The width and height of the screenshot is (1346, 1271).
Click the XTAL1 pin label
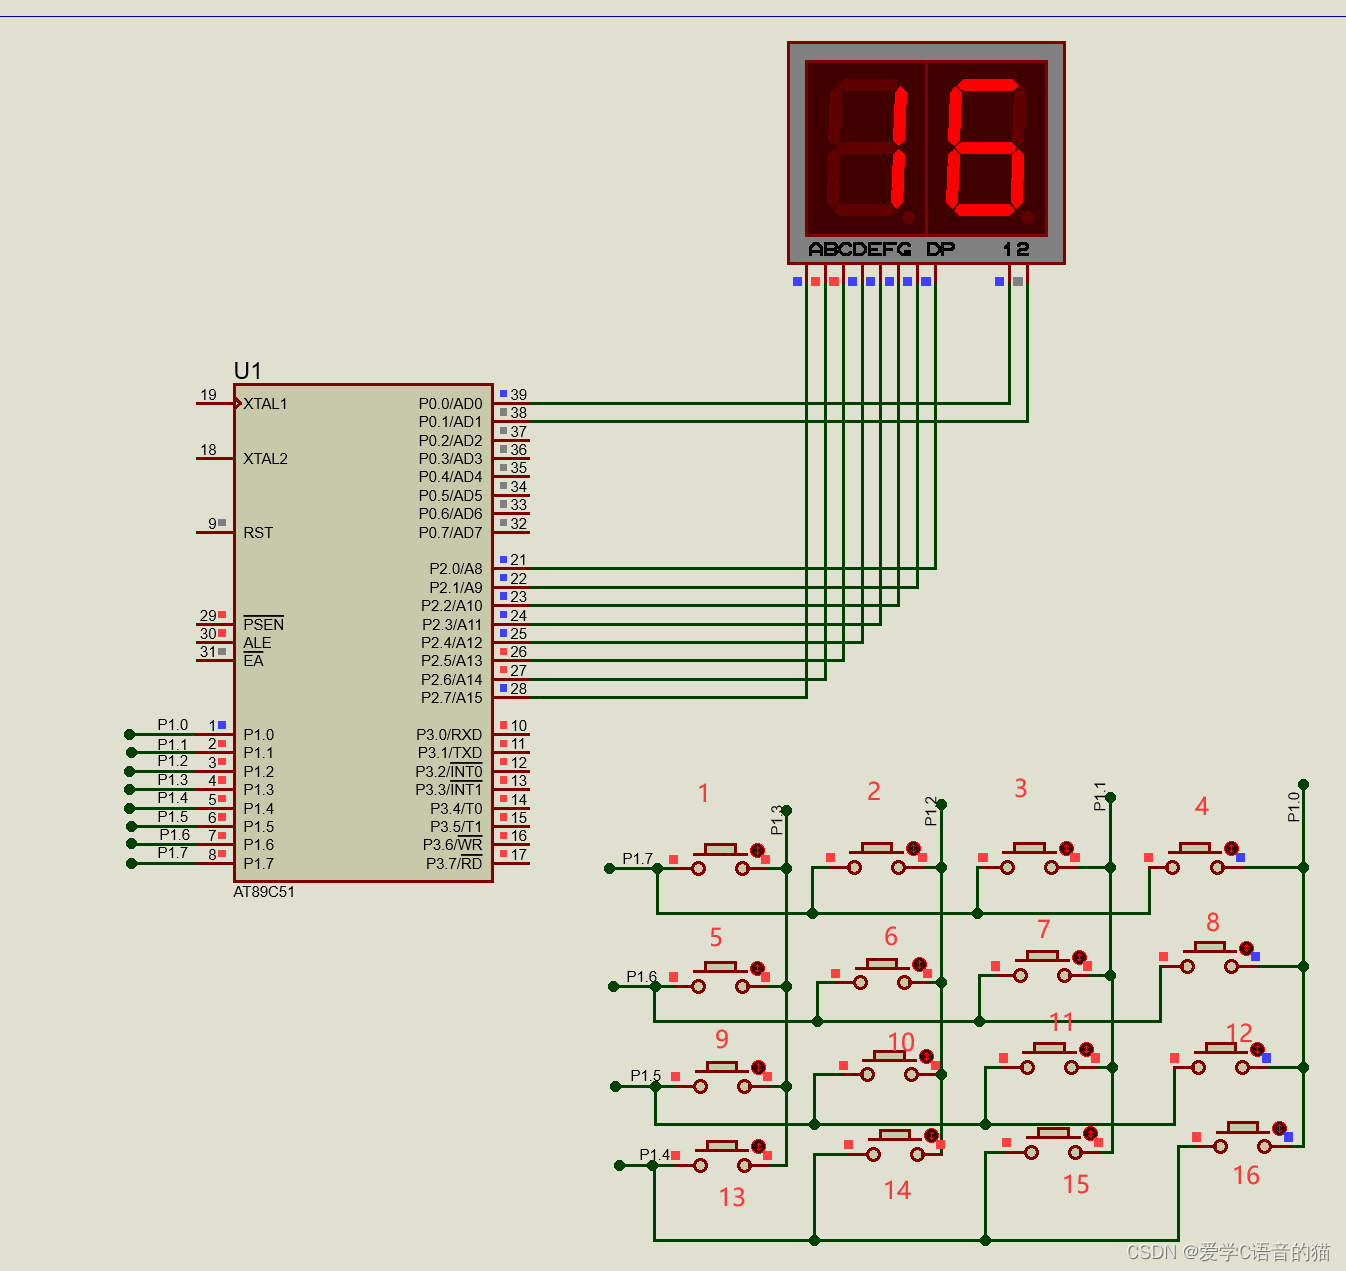(265, 404)
